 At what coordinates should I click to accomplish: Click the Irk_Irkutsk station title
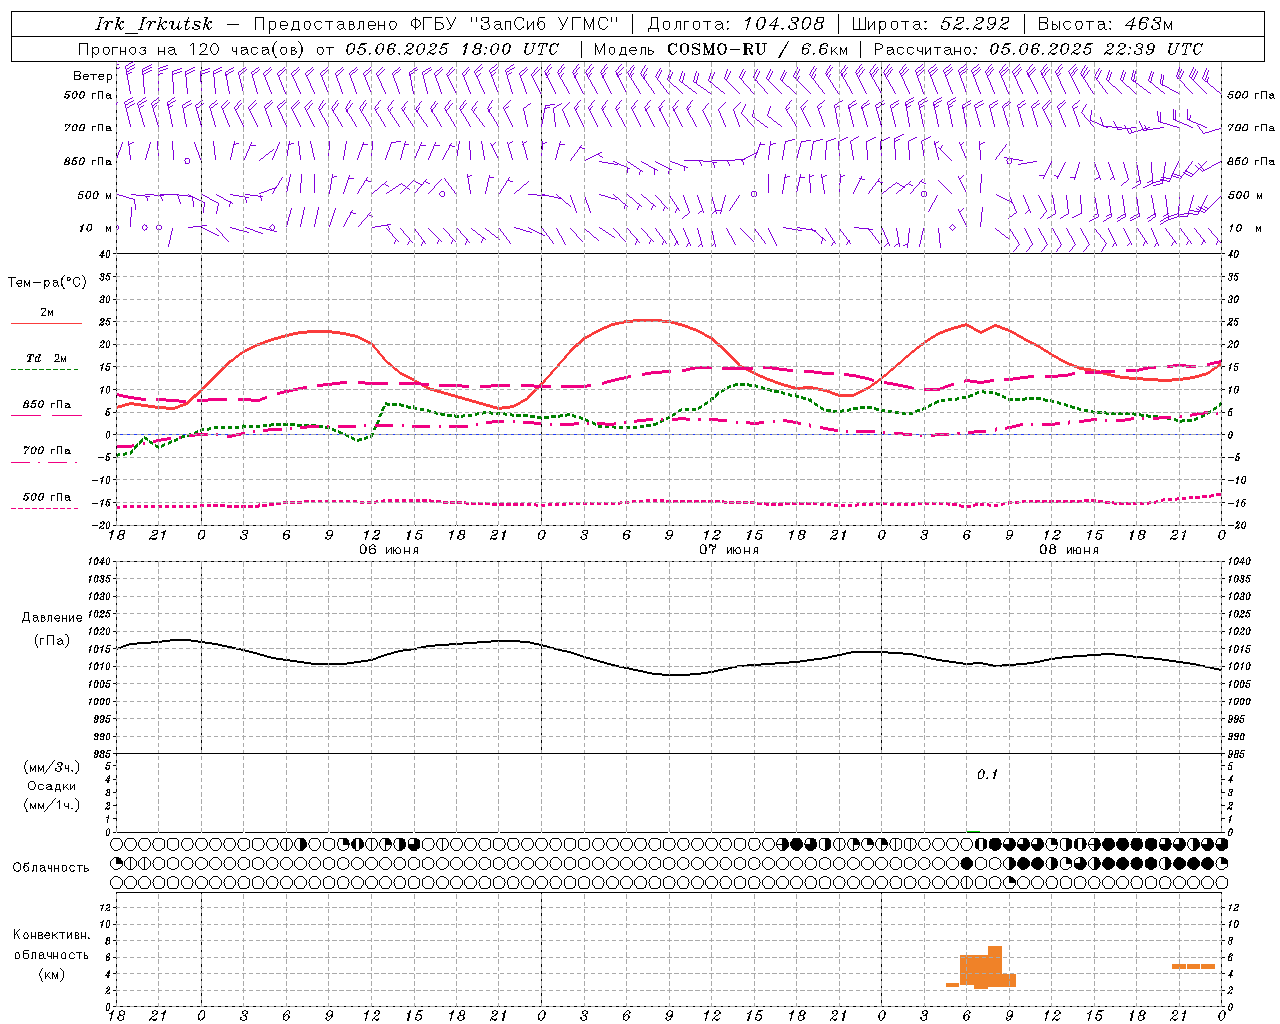click(154, 24)
